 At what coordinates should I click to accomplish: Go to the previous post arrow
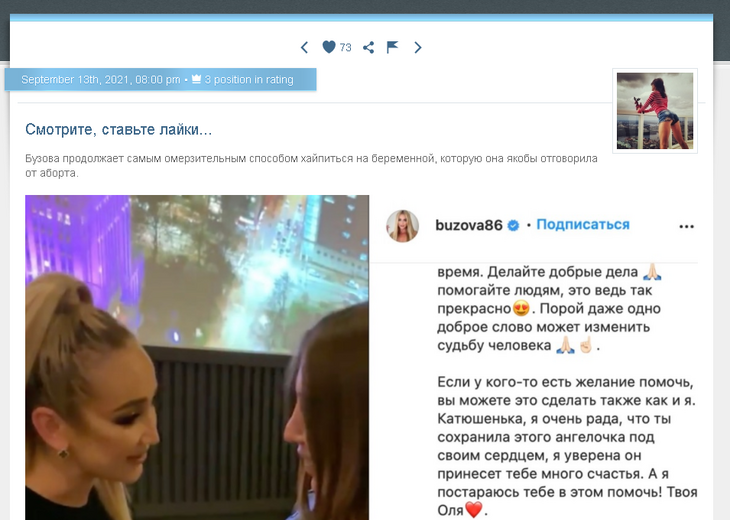pyautogui.click(x=305, y=47)
